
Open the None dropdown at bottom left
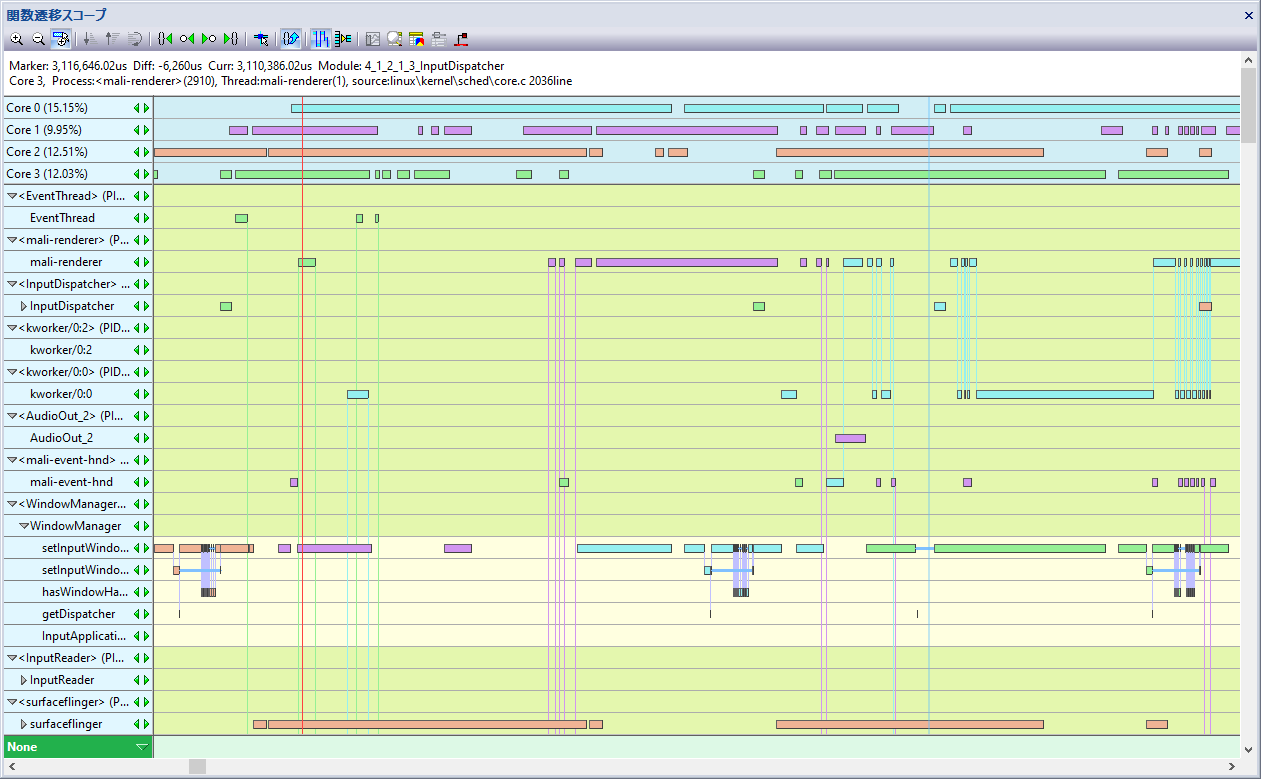142,747
